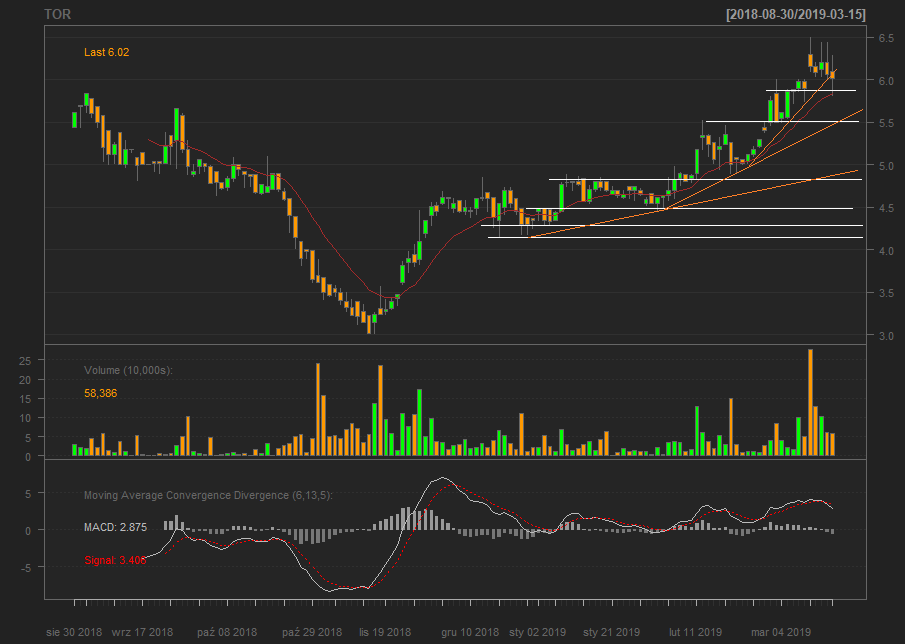Viewport: 905px width, 644px height.
Task: Click the 3.0 price axis label
Action: [x=886, y=336]
